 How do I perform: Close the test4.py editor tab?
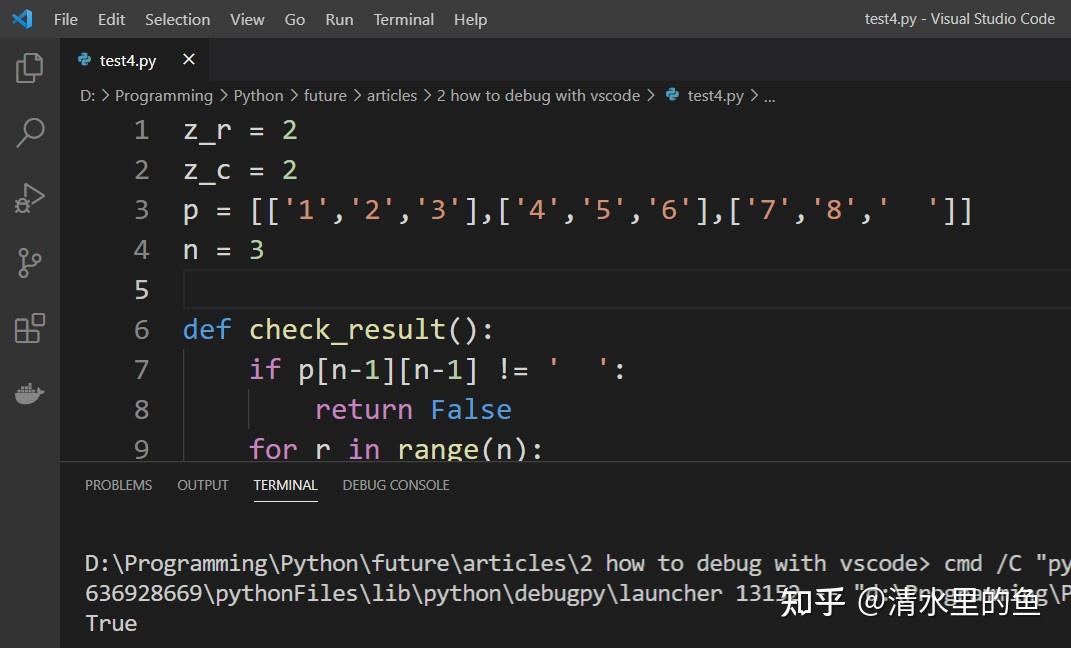189,59
